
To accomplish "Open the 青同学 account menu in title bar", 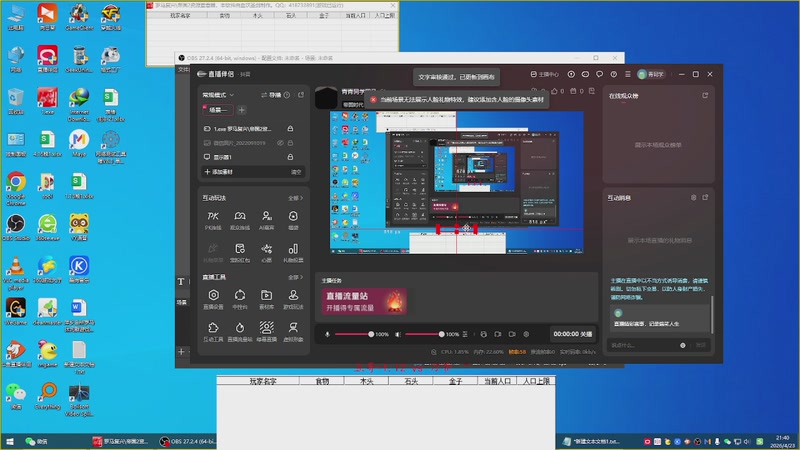I will 651,74.
